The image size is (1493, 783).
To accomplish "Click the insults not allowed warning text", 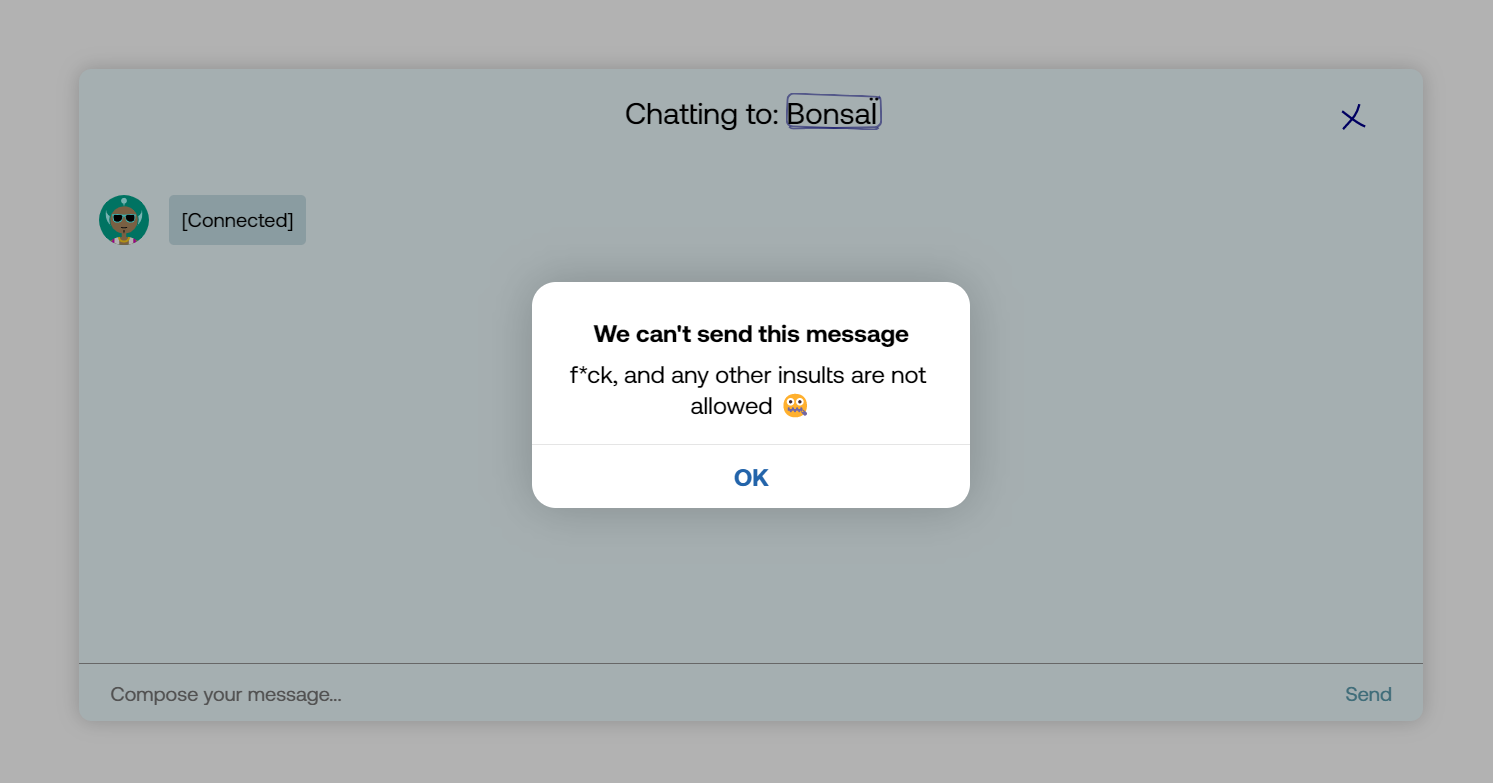I will coord(749,390).
